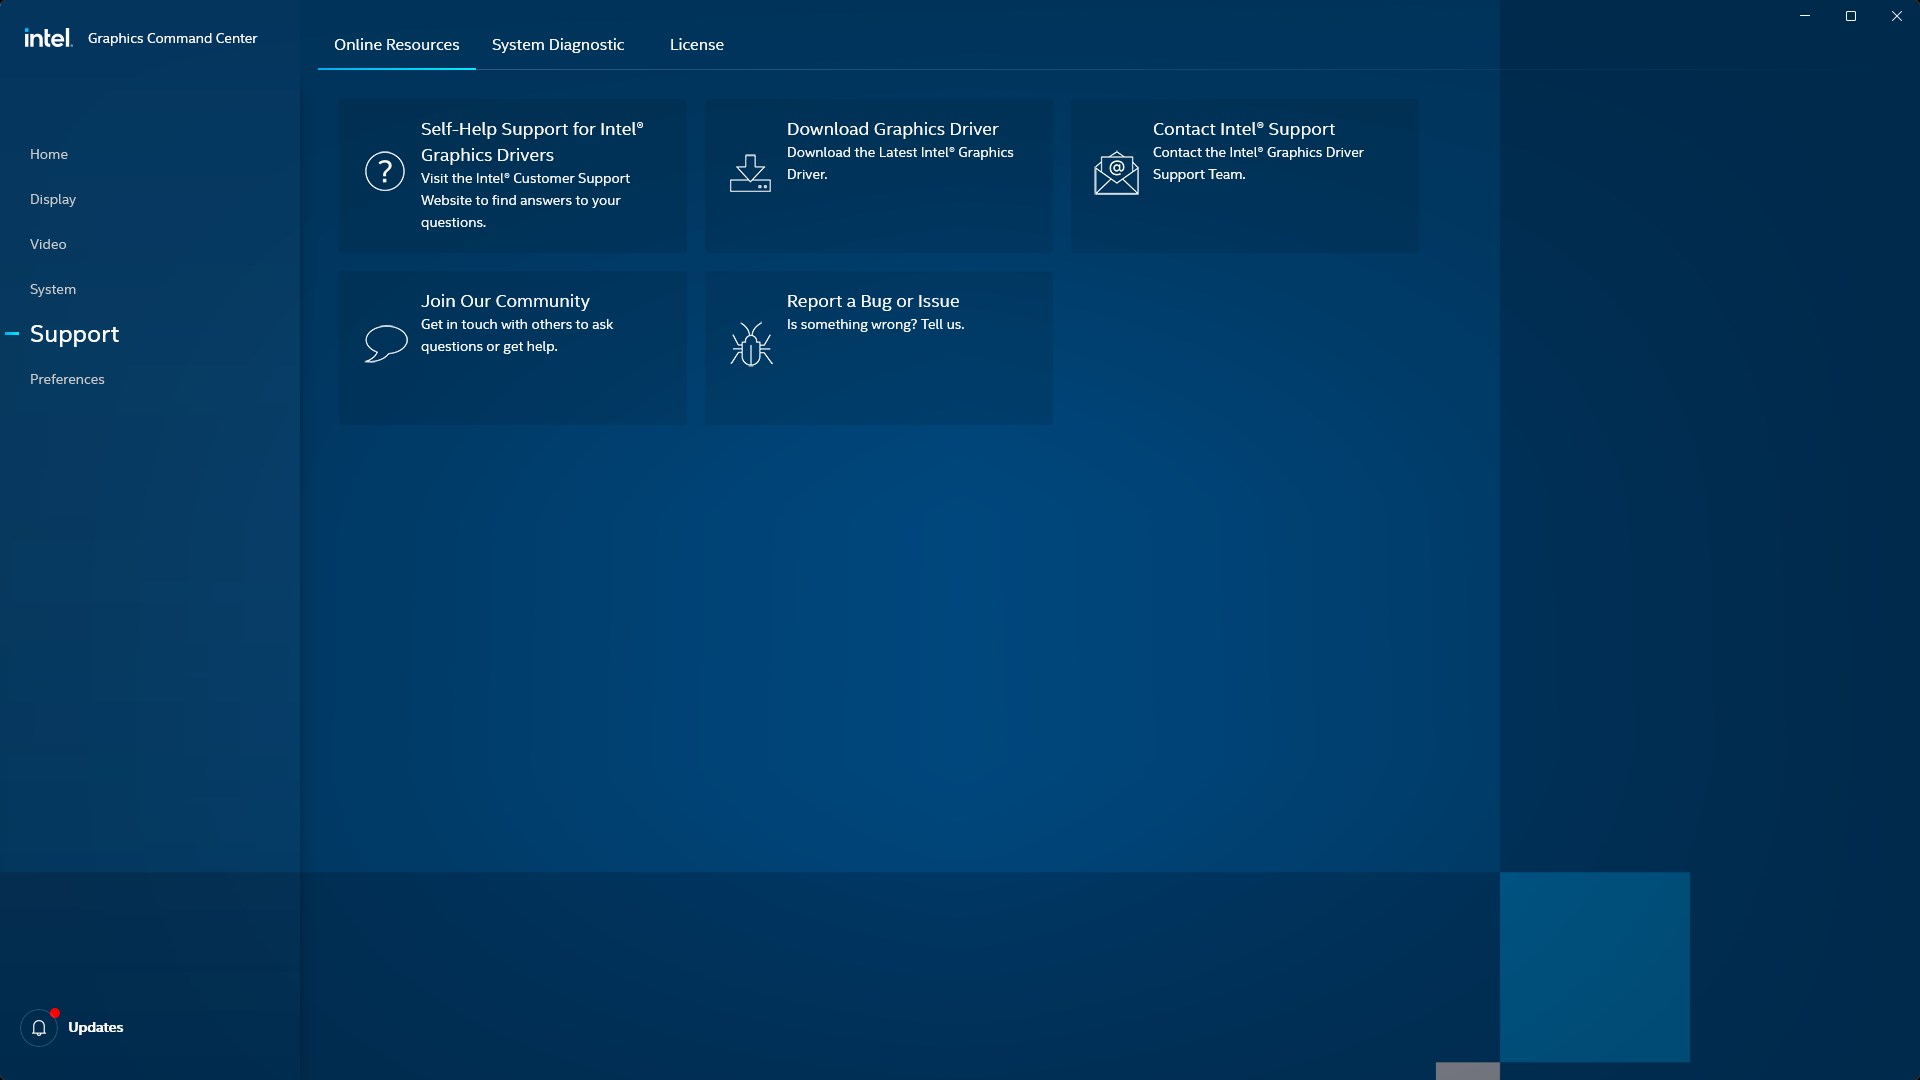The image size is (1920, 1080).
Task: Select Video from the sidebar
Action: (47, 244)
